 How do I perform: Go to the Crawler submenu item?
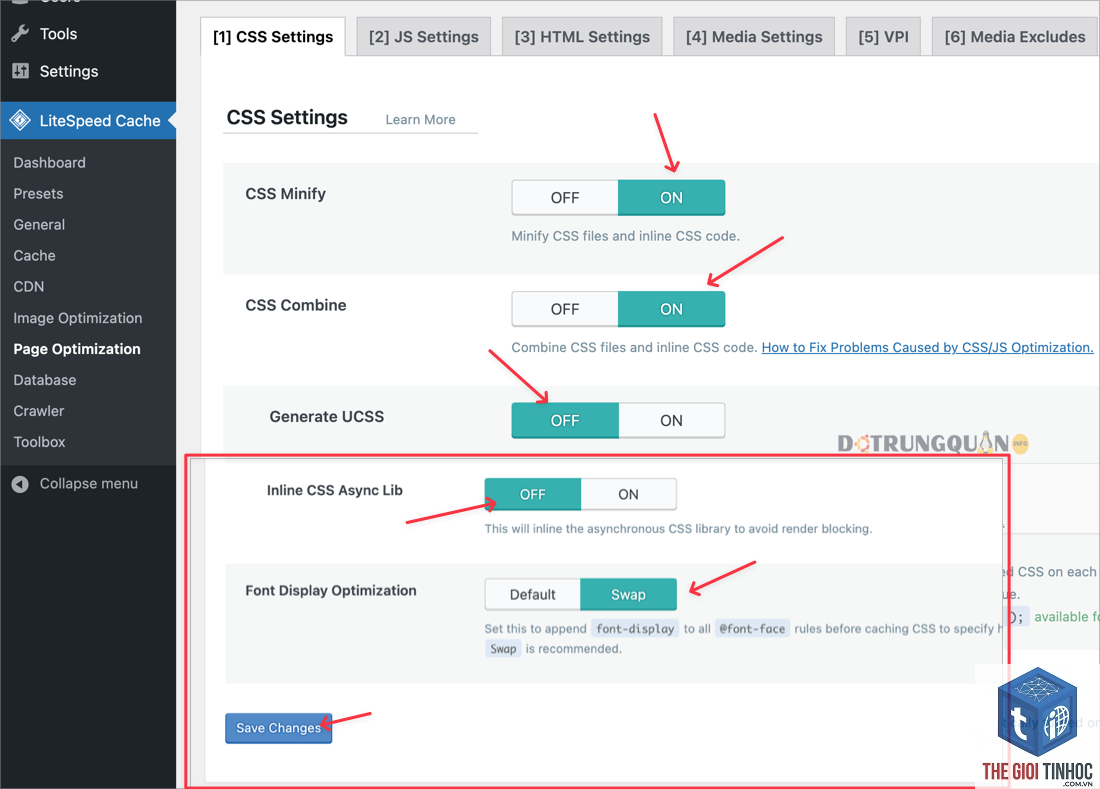tap(39, 411)
